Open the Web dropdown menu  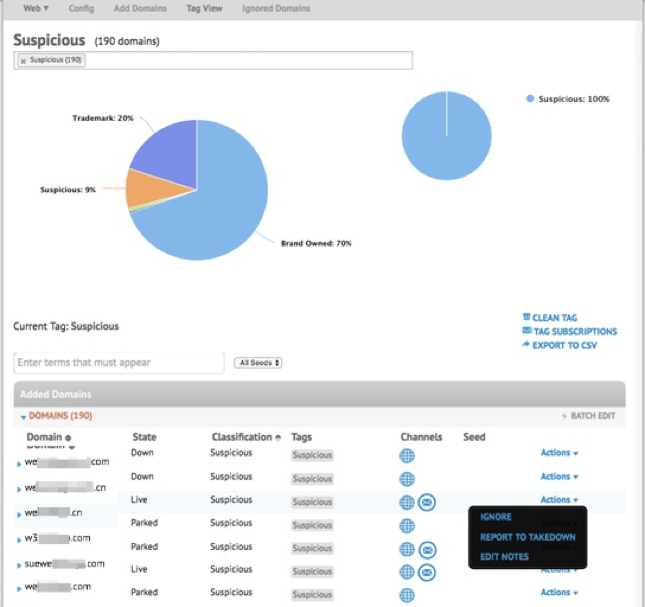(x=36, y=8)
